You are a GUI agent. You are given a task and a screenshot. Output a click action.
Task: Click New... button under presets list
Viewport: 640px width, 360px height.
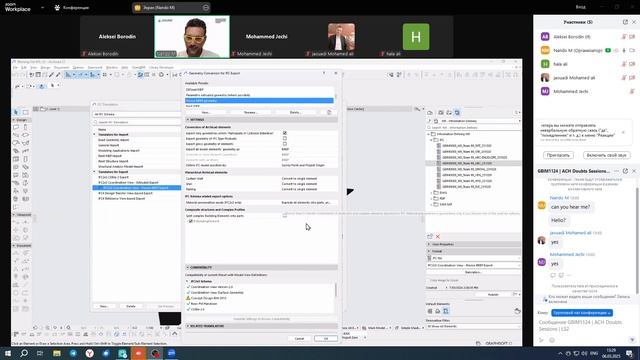206,112
